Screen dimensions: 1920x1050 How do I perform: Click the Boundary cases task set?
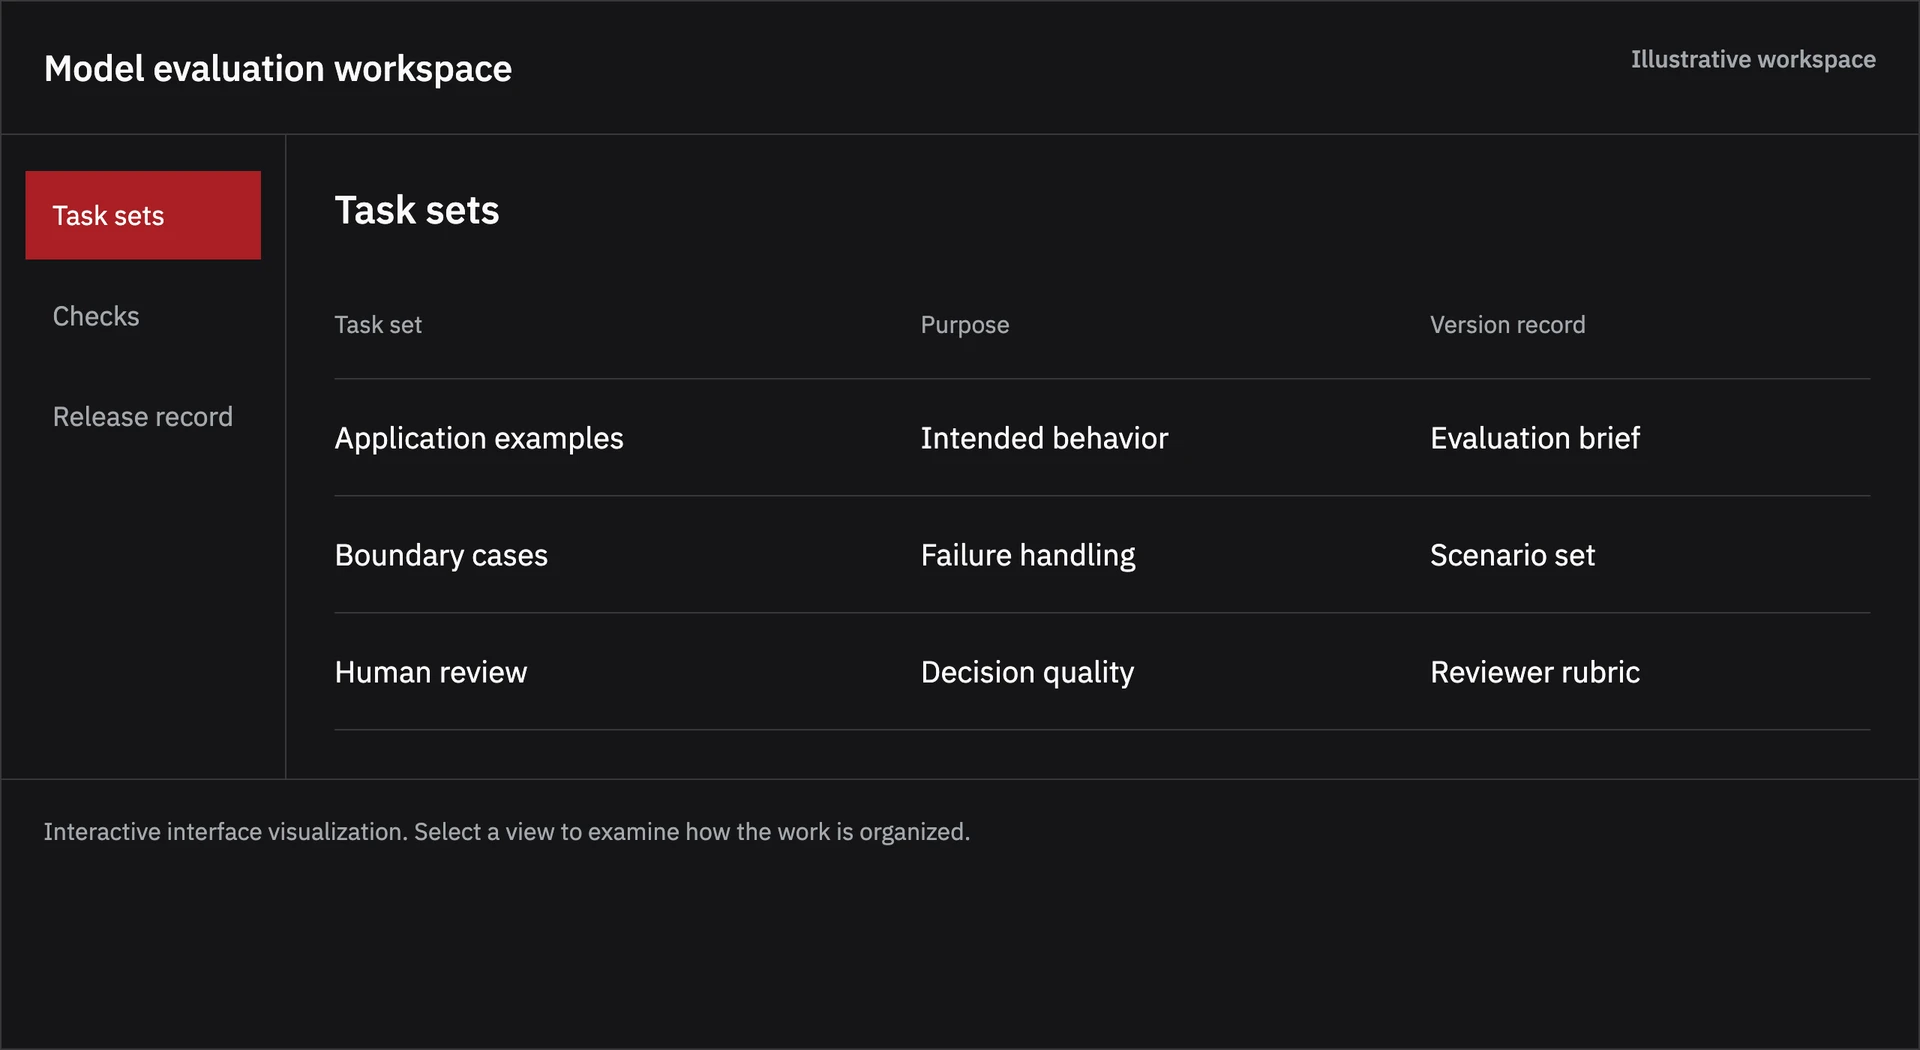pyautogui.click(x=441, y=555)
